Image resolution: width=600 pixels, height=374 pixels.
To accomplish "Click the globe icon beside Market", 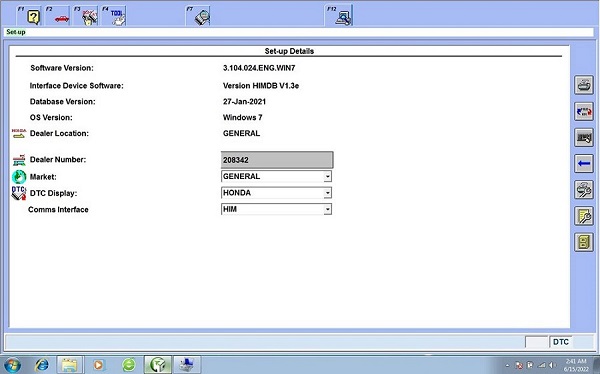I will coord(19,177).
